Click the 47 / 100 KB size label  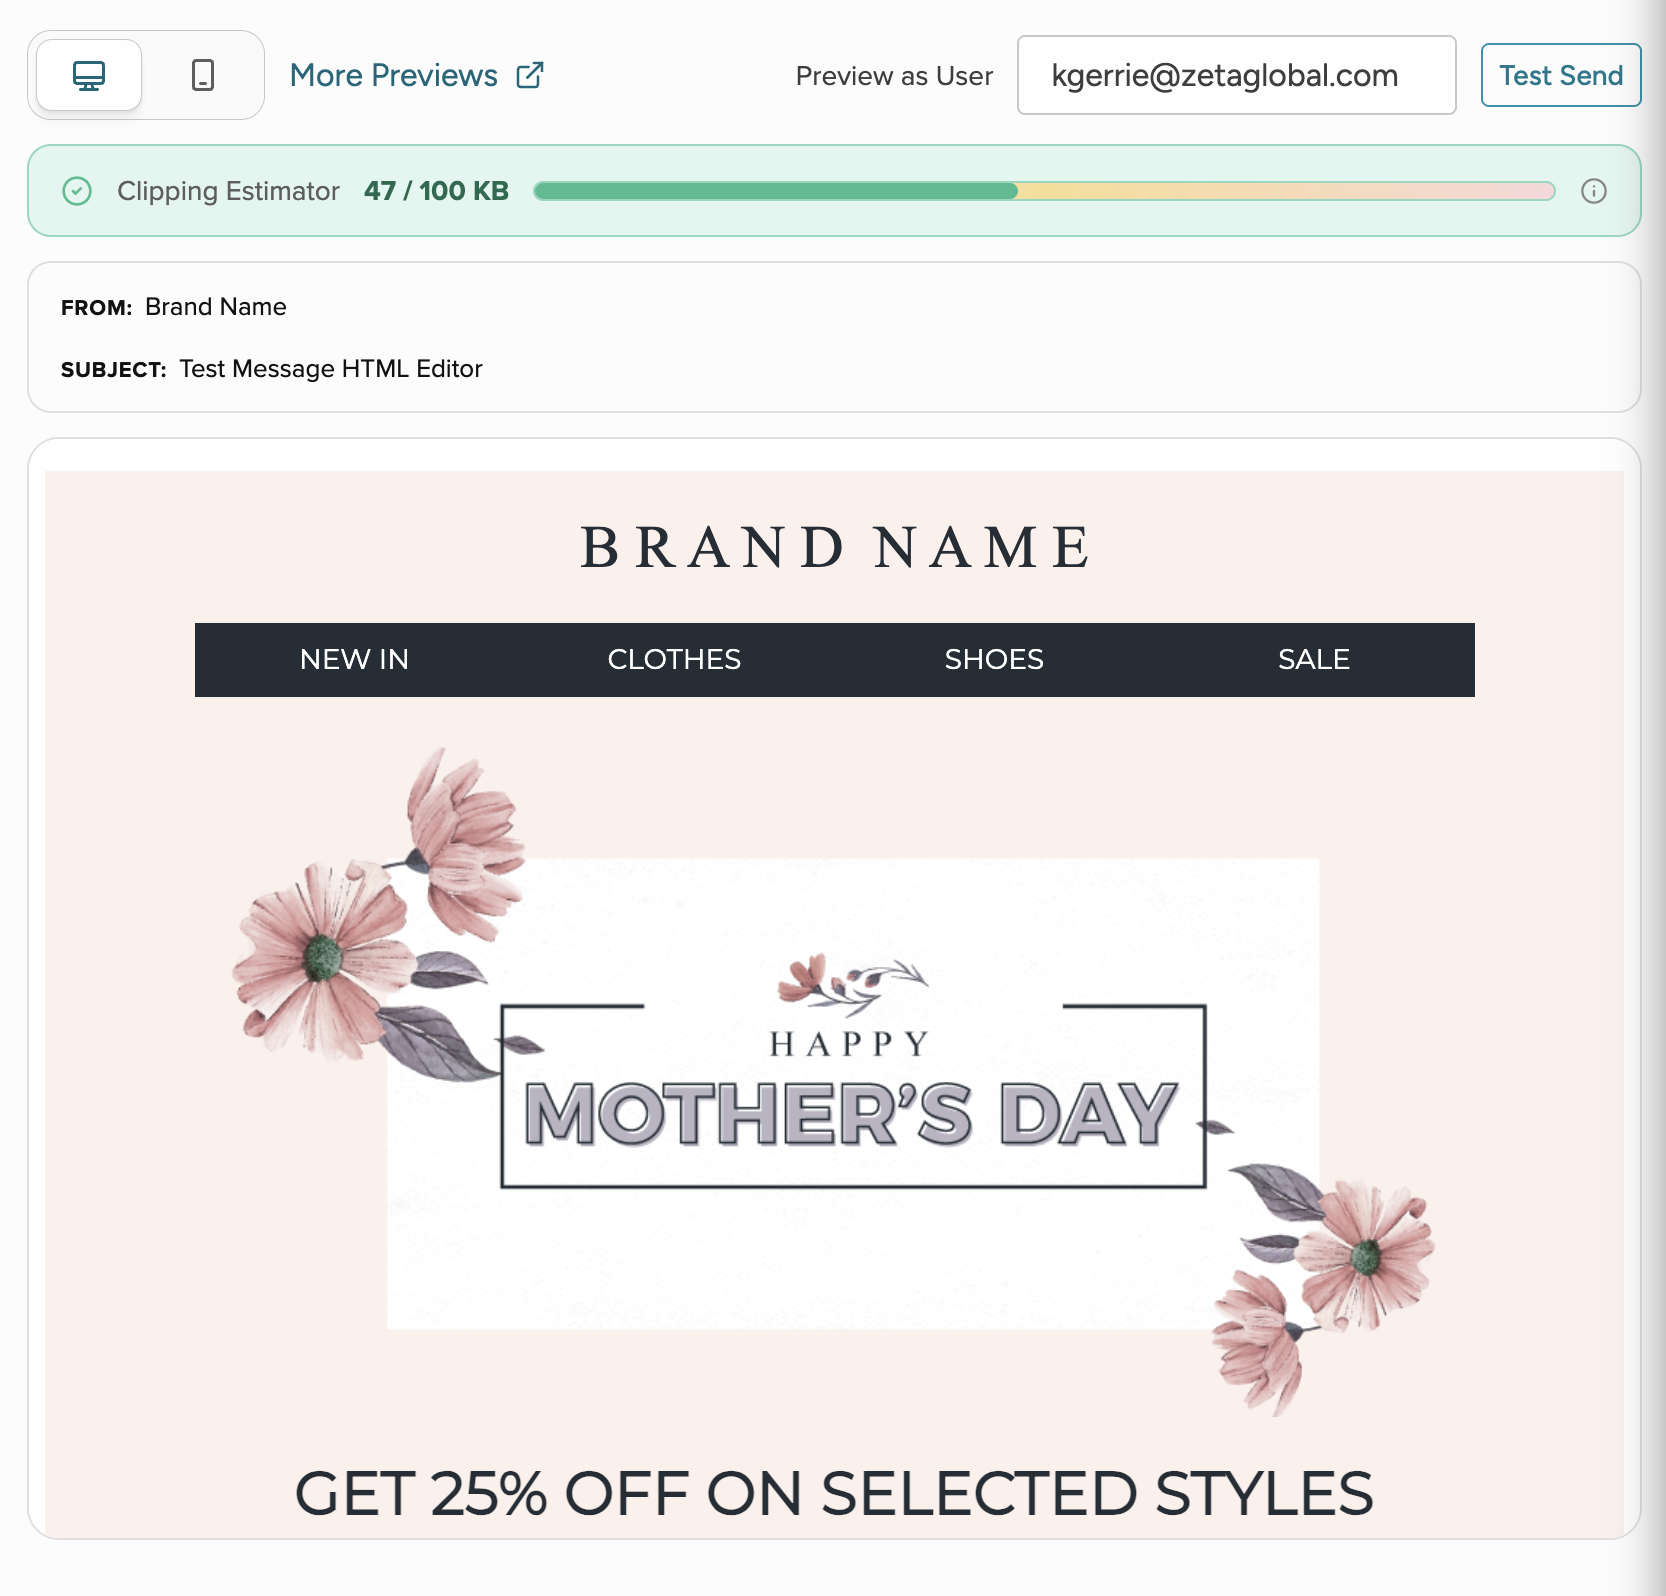click(x=436, y=191)
